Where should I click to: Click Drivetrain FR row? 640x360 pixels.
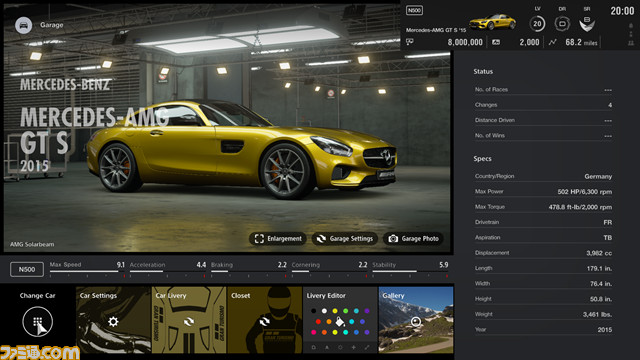543,222
